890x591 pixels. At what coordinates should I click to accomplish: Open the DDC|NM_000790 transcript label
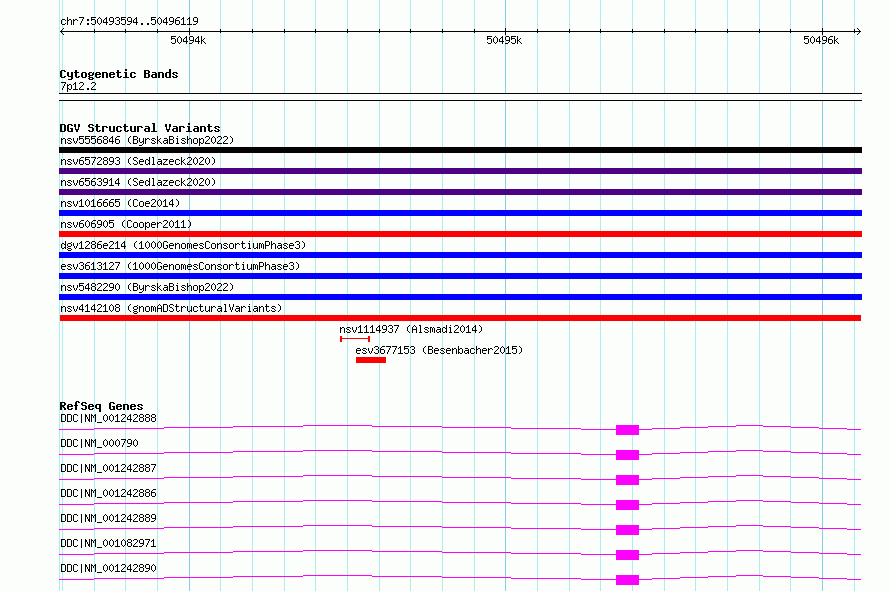99,443
